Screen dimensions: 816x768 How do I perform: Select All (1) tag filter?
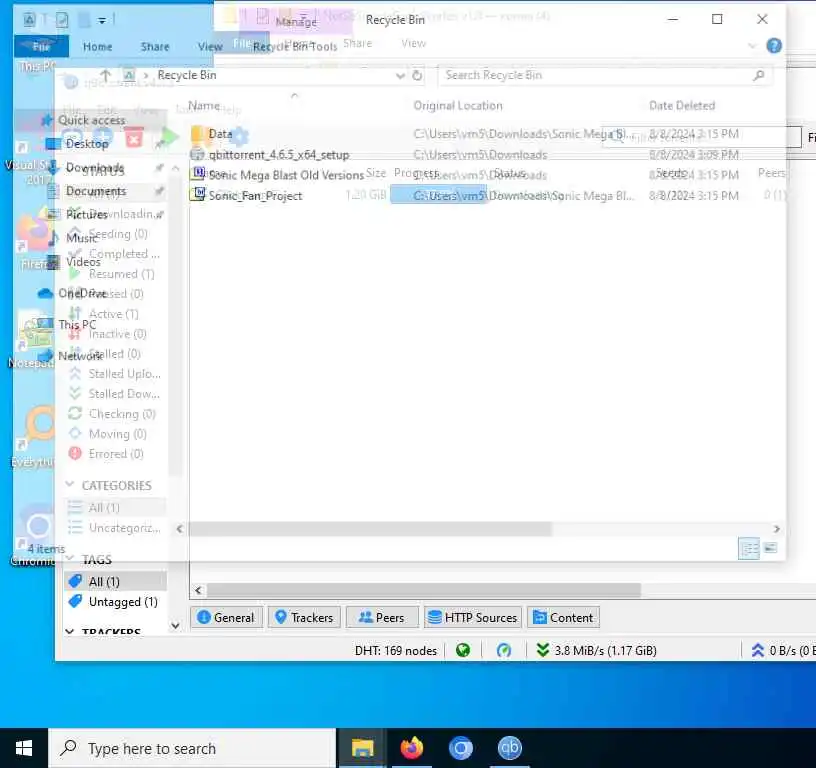click(115, 581)
